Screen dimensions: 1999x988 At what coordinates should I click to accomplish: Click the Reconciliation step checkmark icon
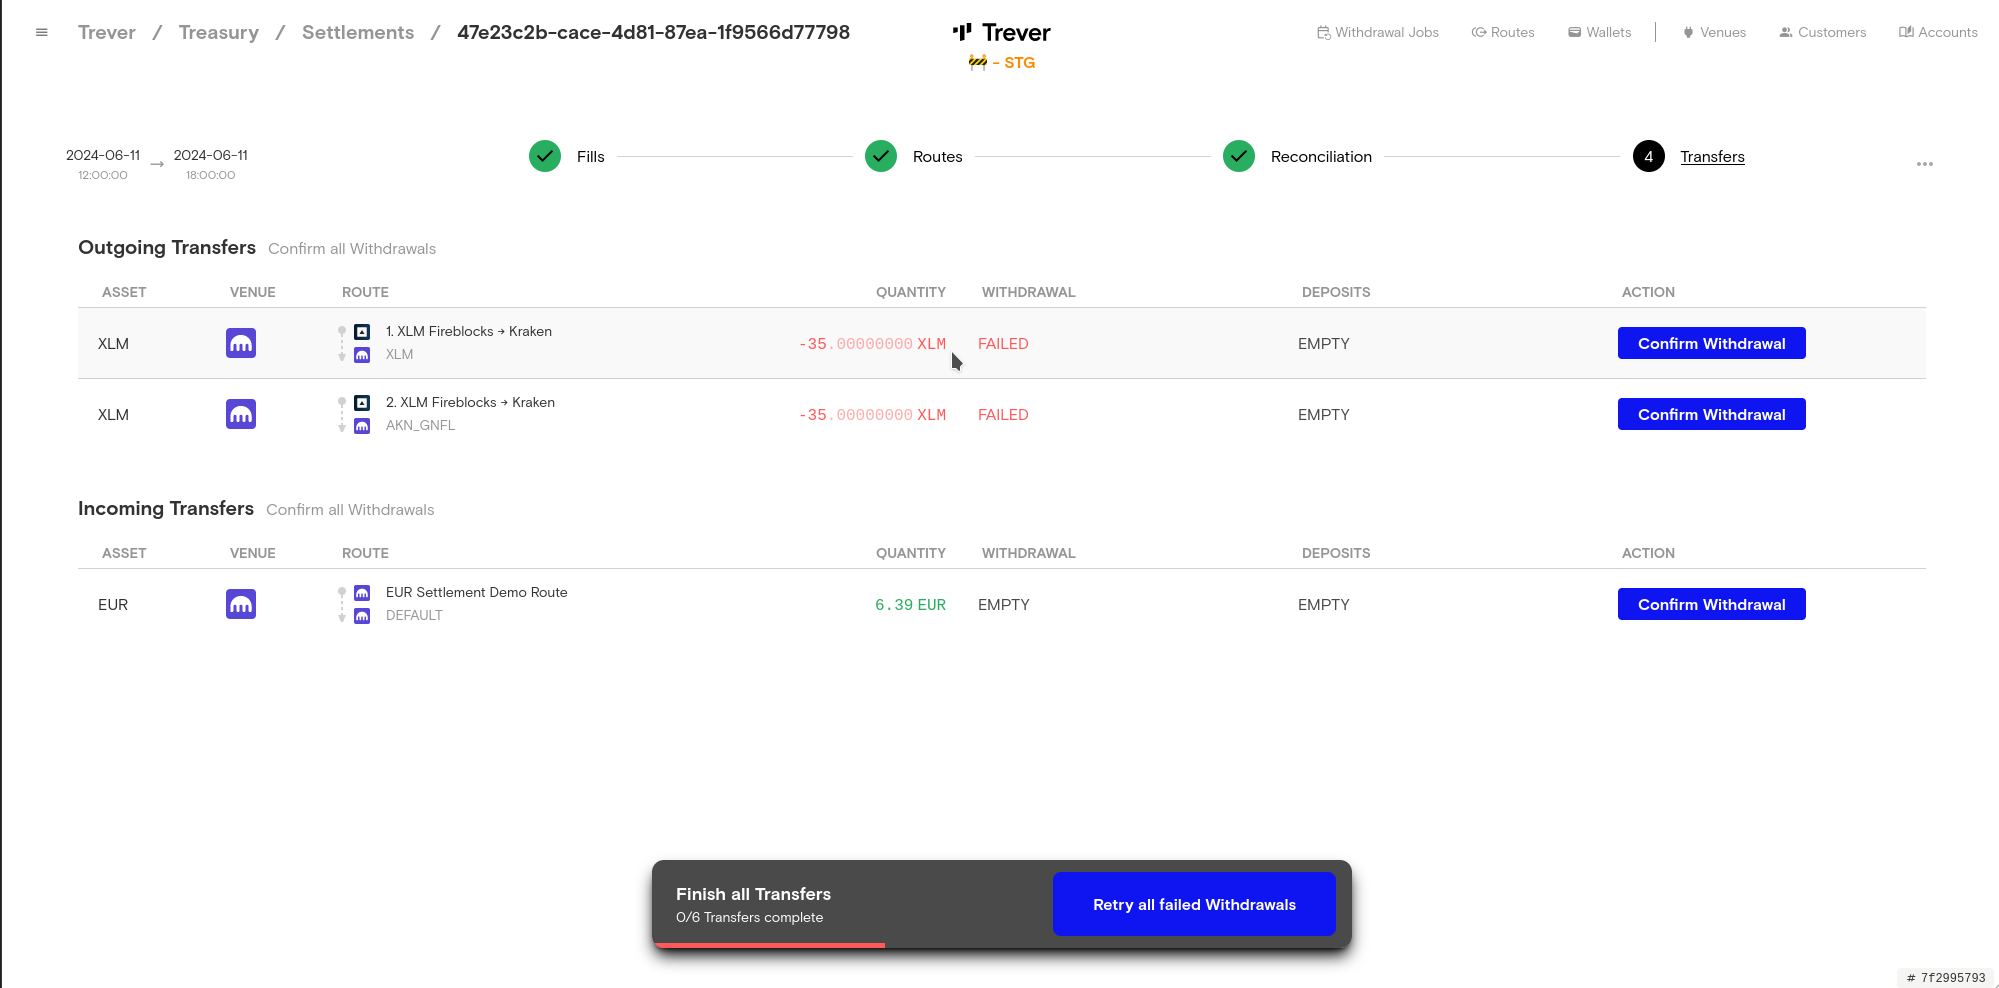click(1239, 156)
